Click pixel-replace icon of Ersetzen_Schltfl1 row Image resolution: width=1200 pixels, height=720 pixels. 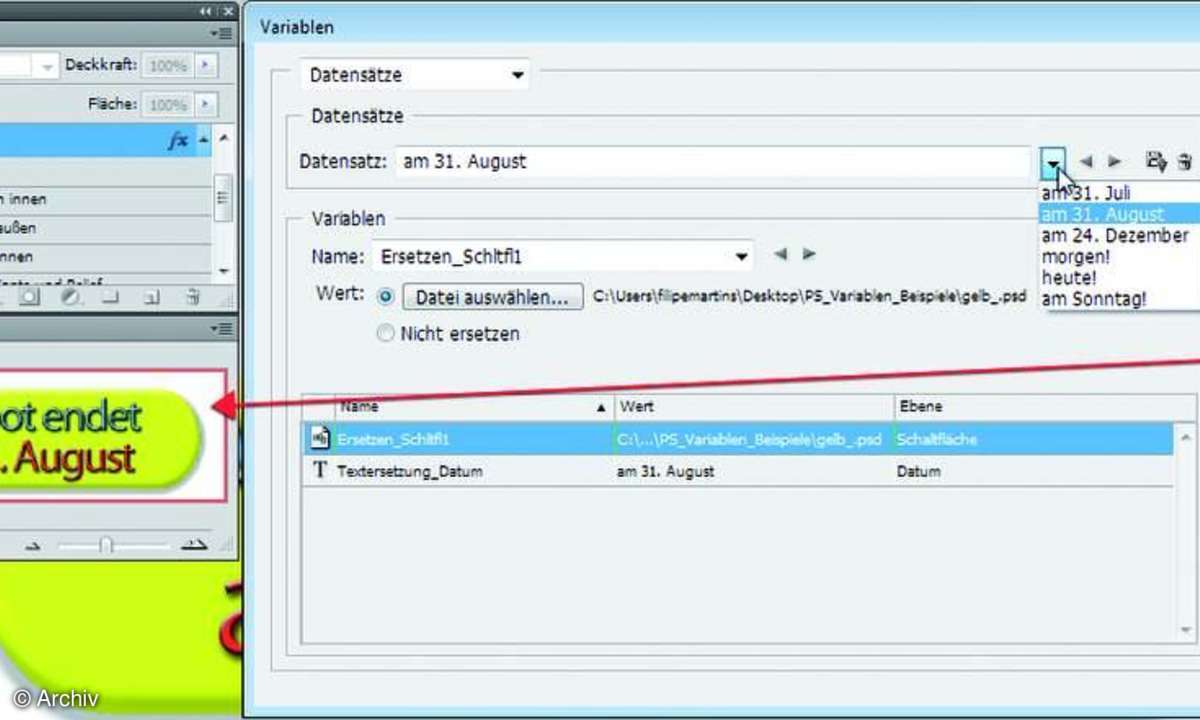click(x=320, y=437)
